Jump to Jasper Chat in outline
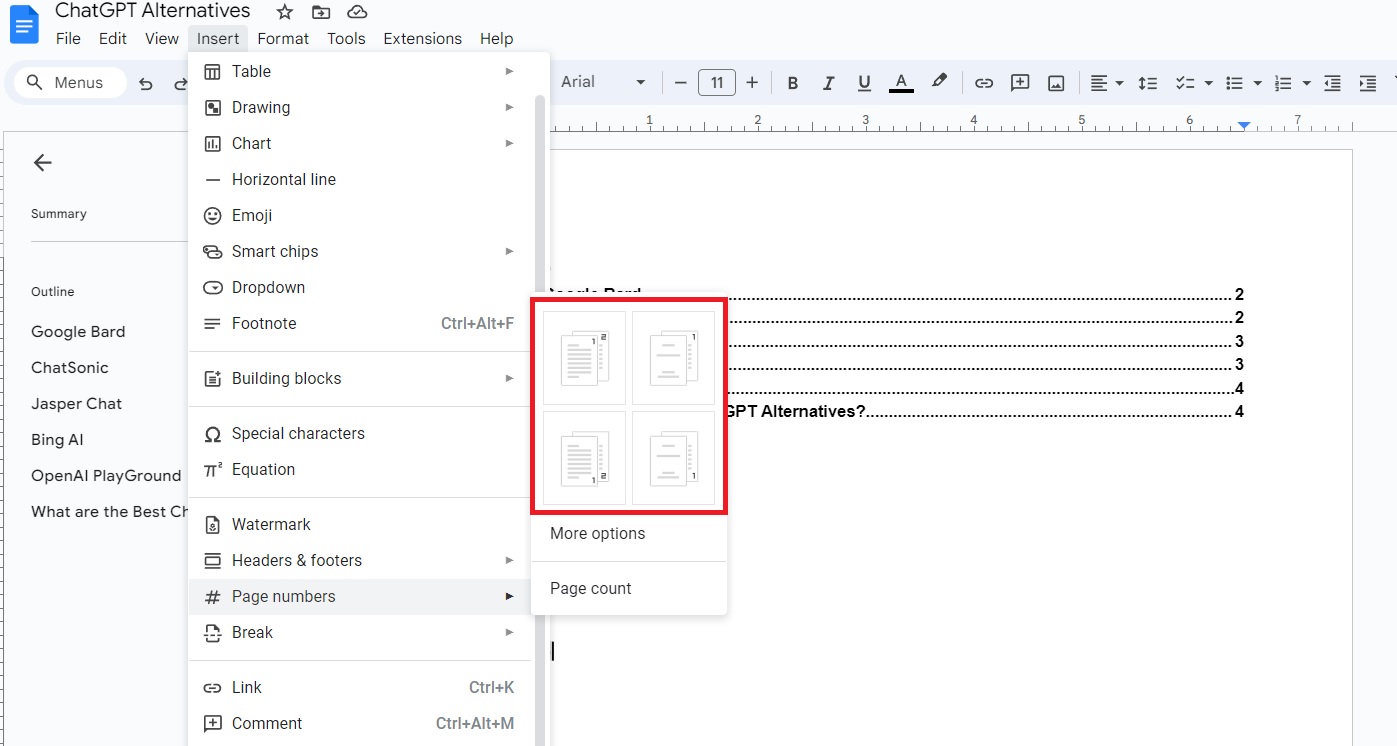The image size is (1397, 746). coord(76,403)
